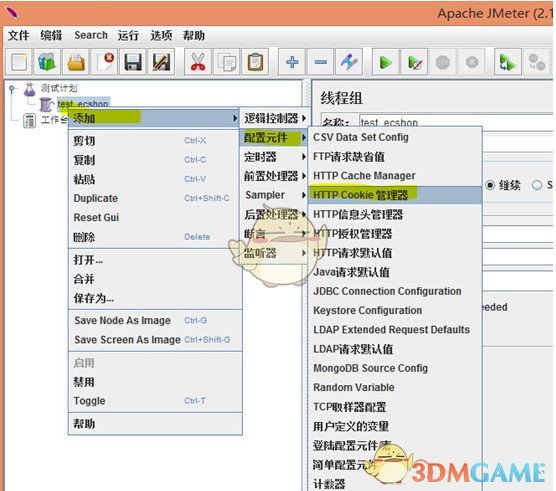Start the test with green play icon
Viewport: 556px width, 491px height.
[385, 62]
